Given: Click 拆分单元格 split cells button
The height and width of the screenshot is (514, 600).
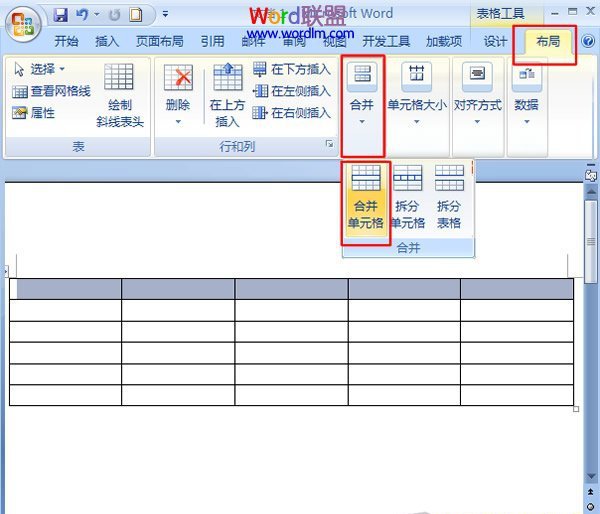Looking at the screenshot, I should pyautogui.click(x=408, y=198).
